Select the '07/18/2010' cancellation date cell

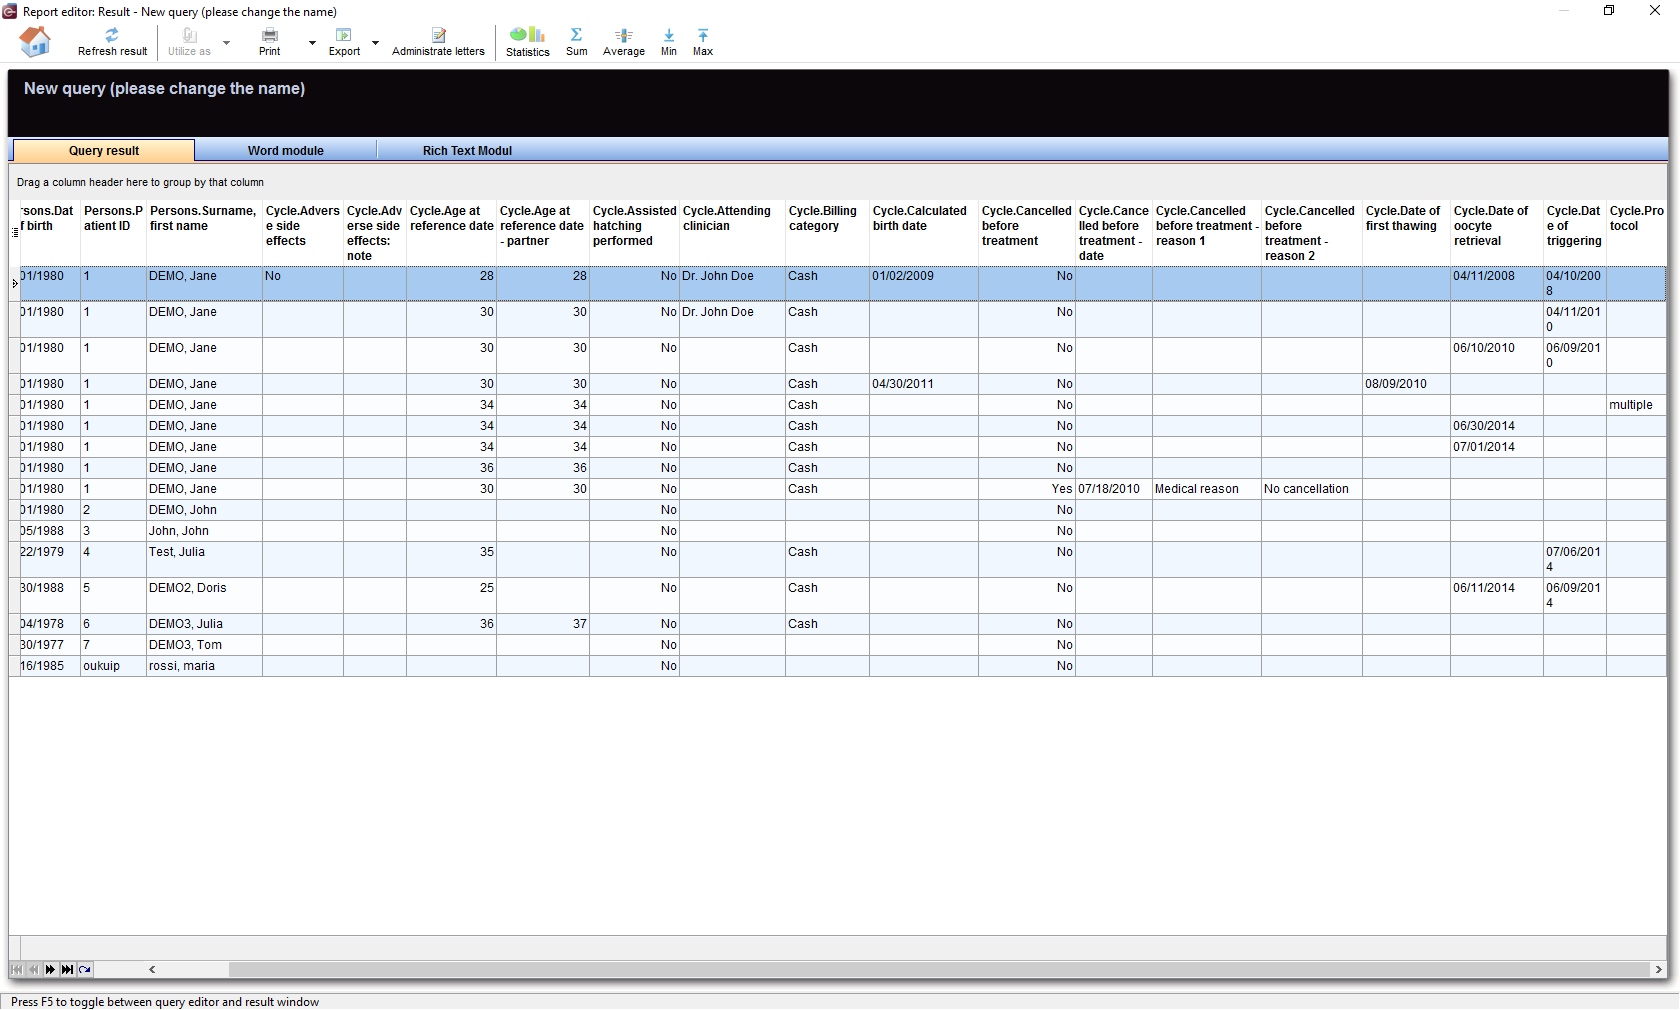(x=1113, y=489)
